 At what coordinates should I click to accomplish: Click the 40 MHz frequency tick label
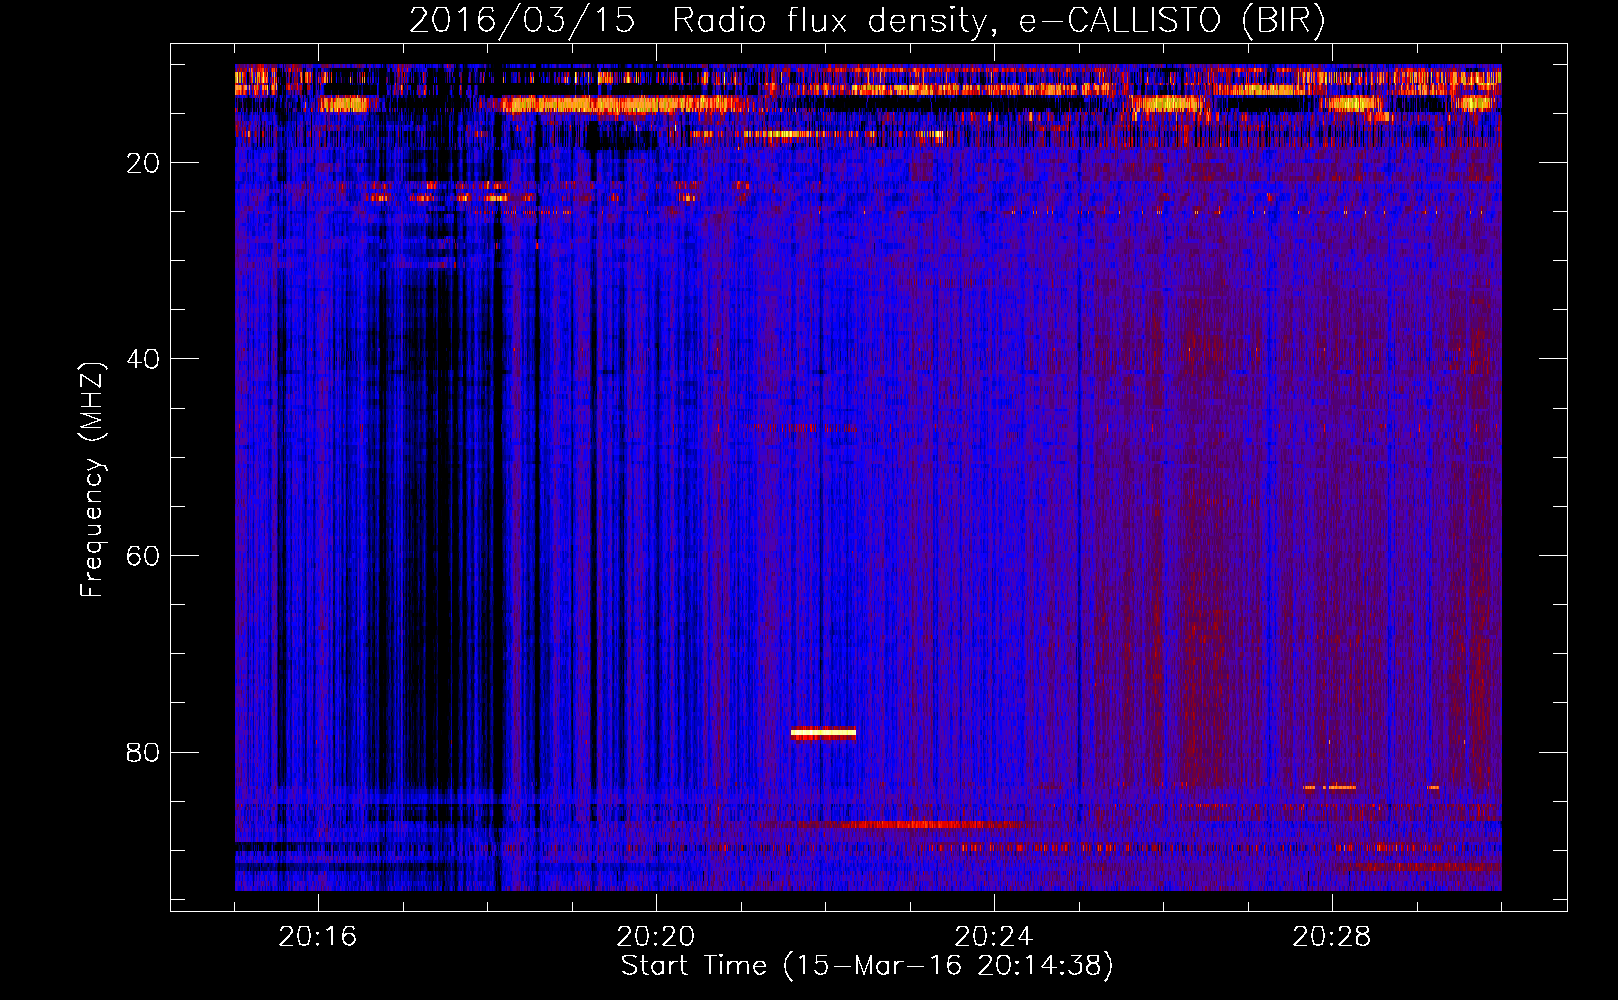click(x=143, y=359)
